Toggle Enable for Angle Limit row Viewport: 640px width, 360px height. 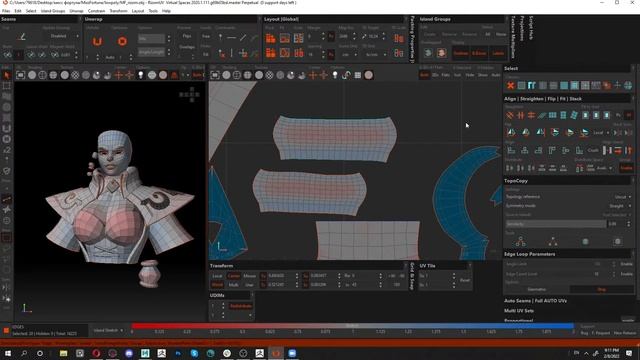pyautogui.click(x=627, y=264)
